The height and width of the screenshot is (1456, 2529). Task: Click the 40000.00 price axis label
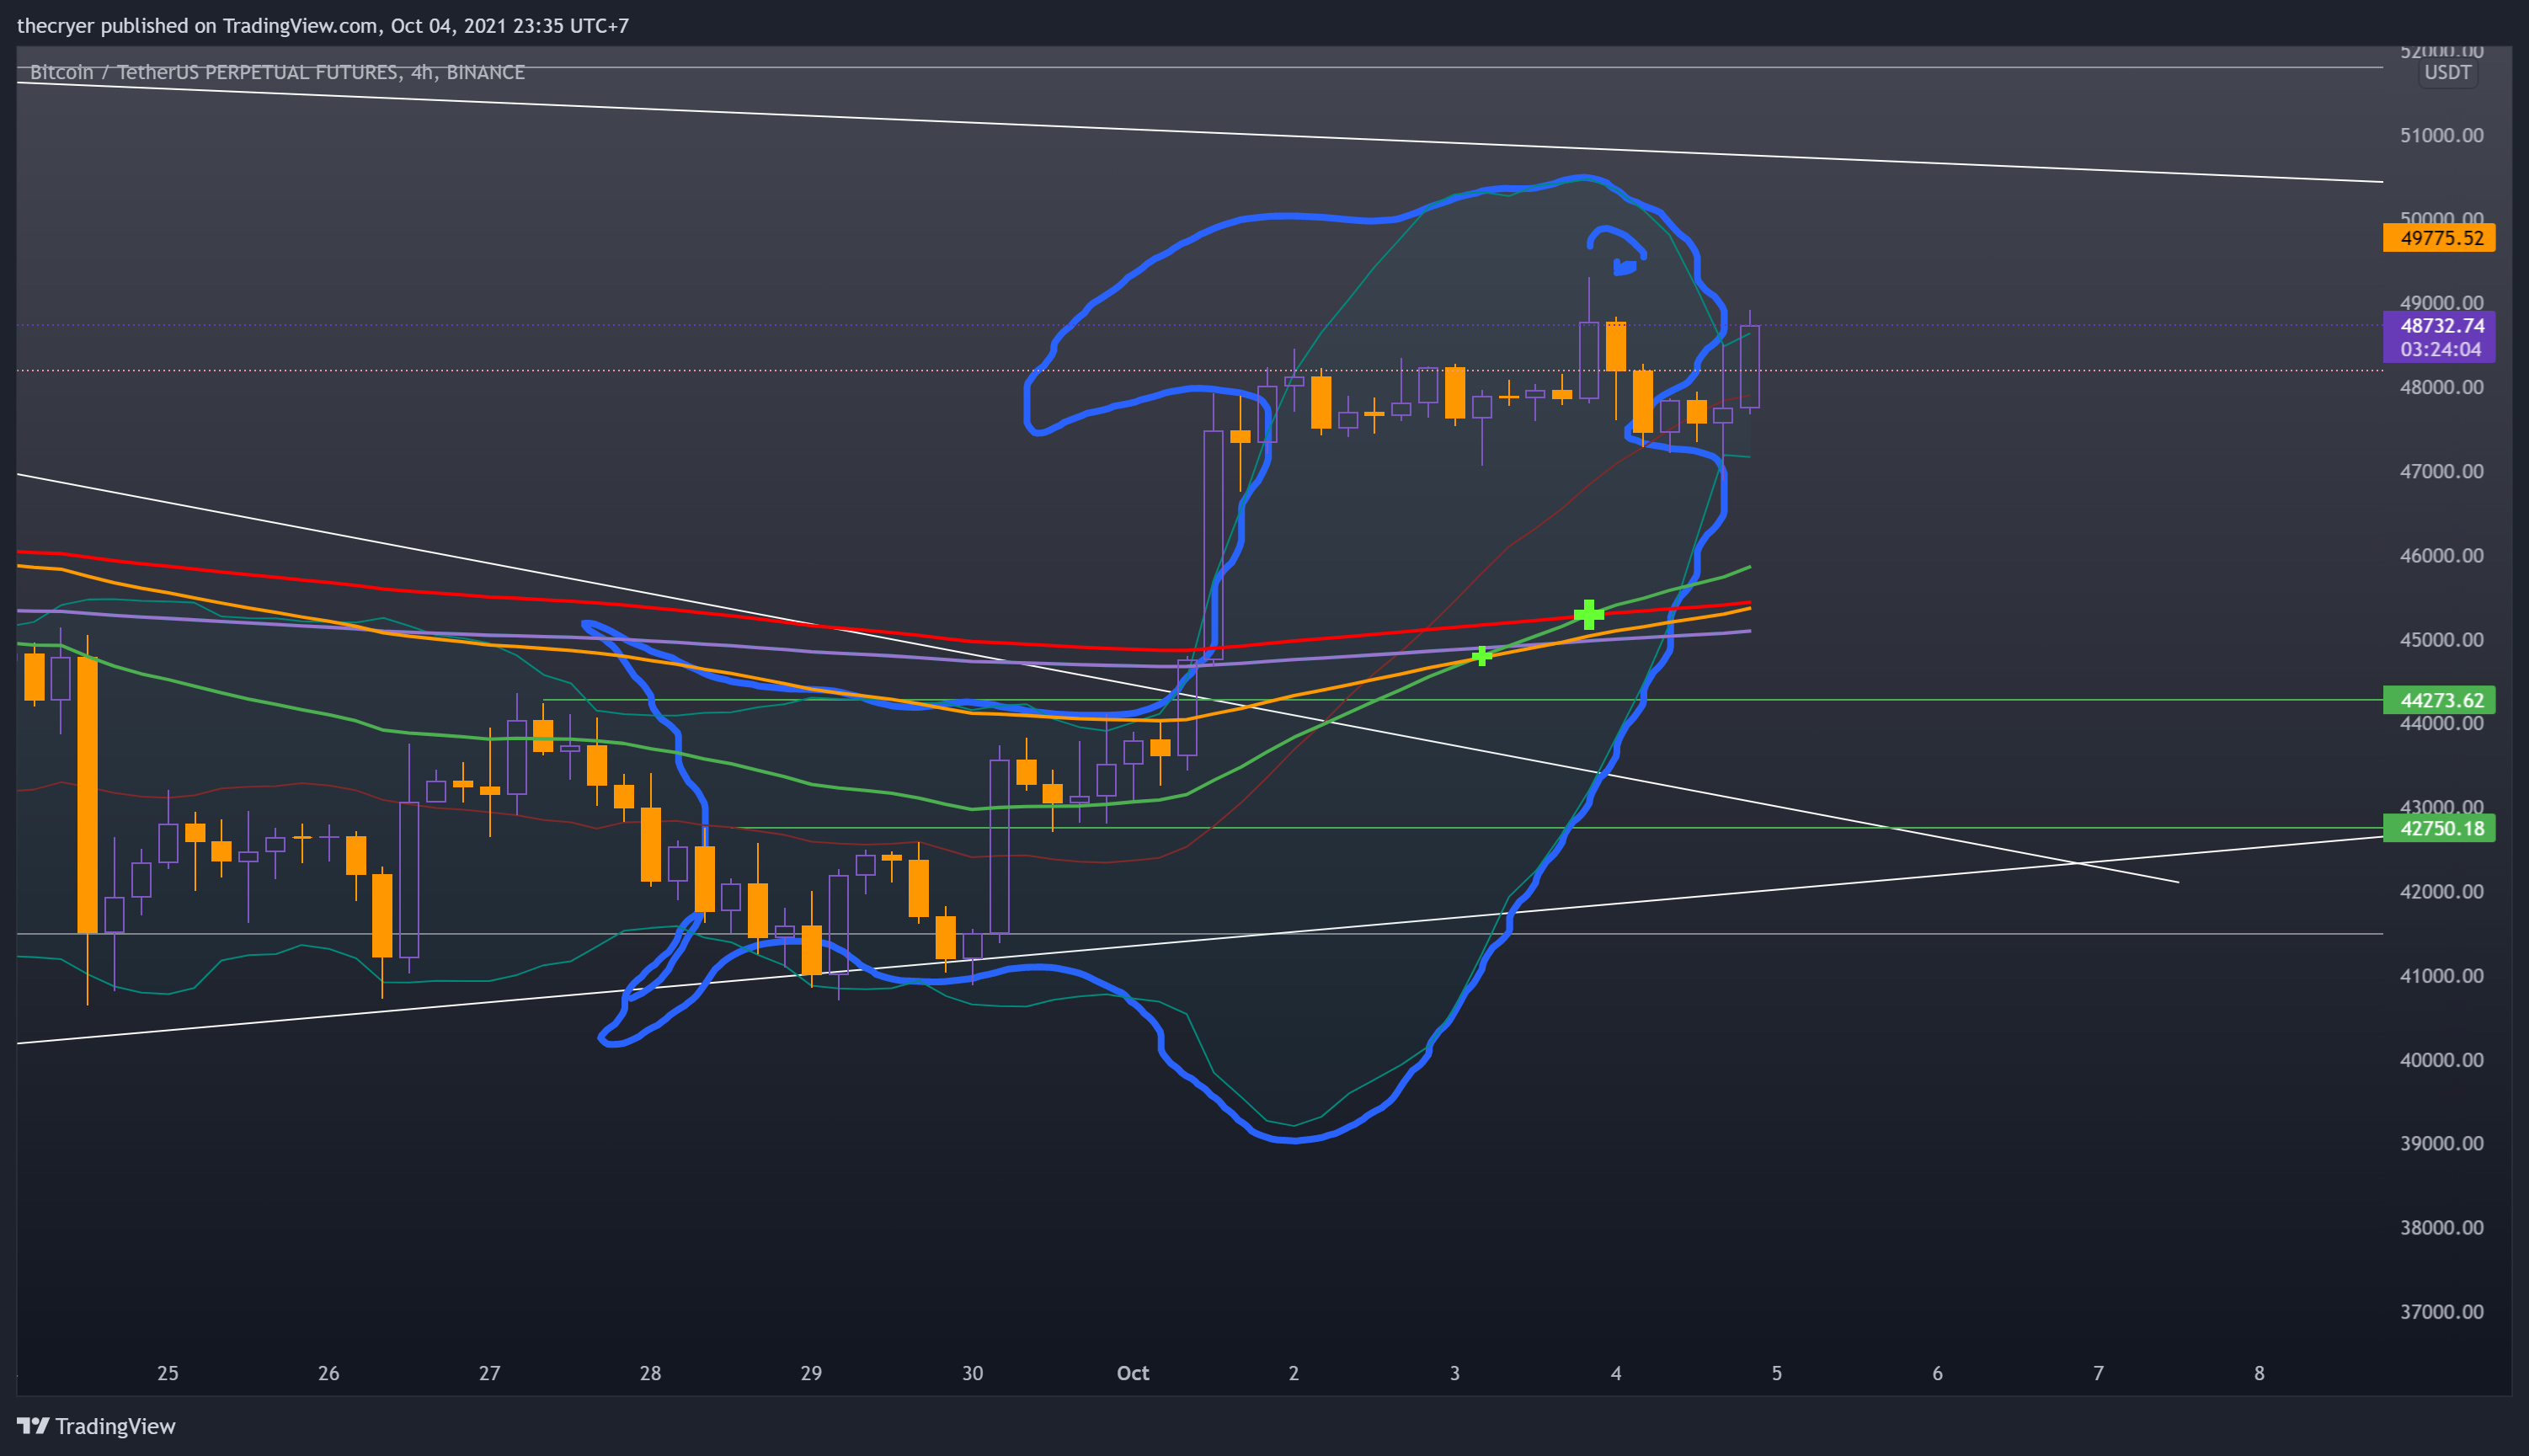point(2441,1059)
